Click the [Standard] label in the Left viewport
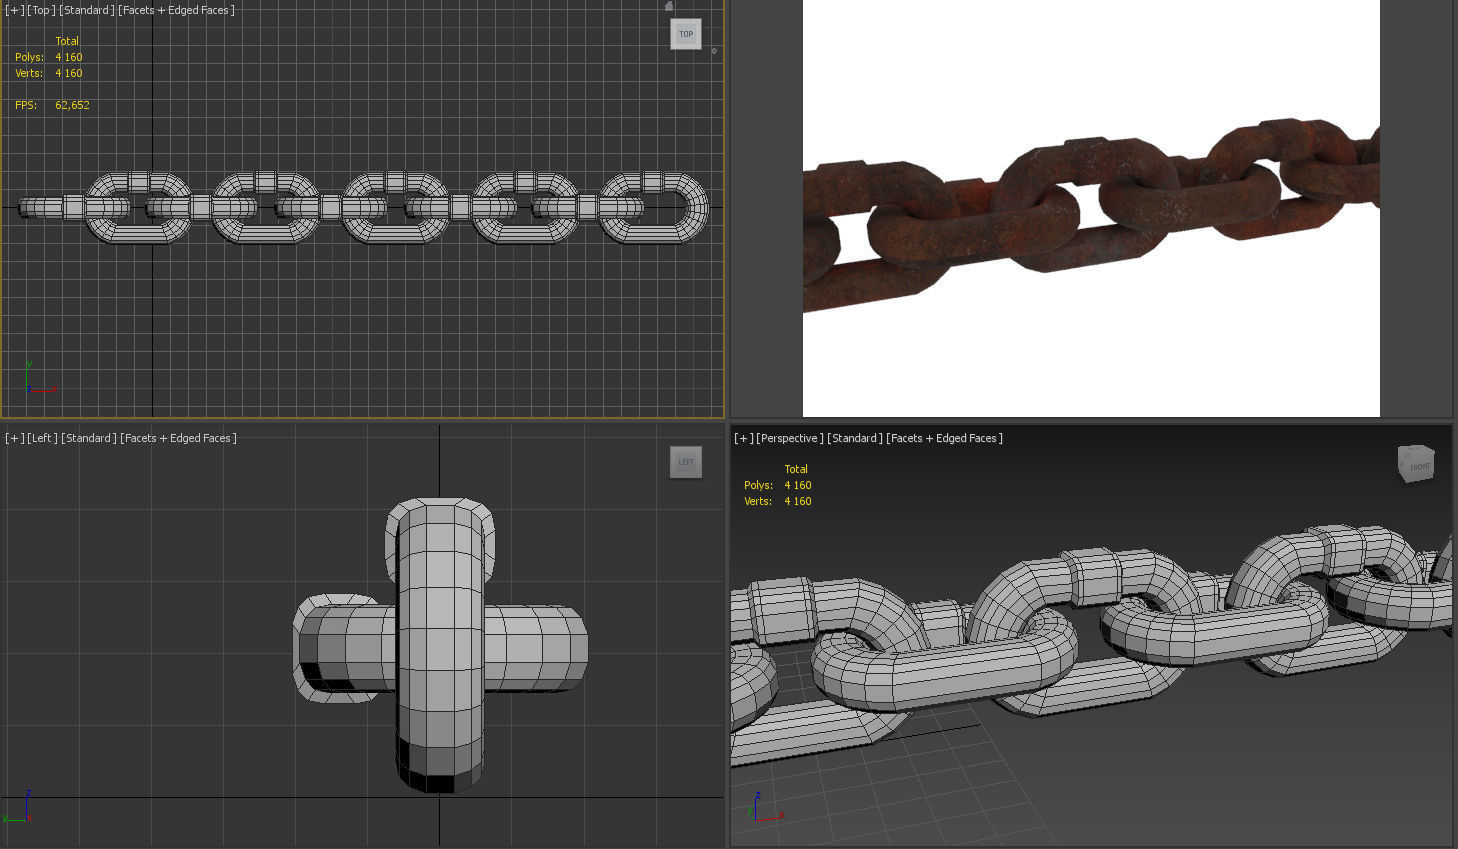The height and width of the screenshot is (849, 1458). (89, 437)
